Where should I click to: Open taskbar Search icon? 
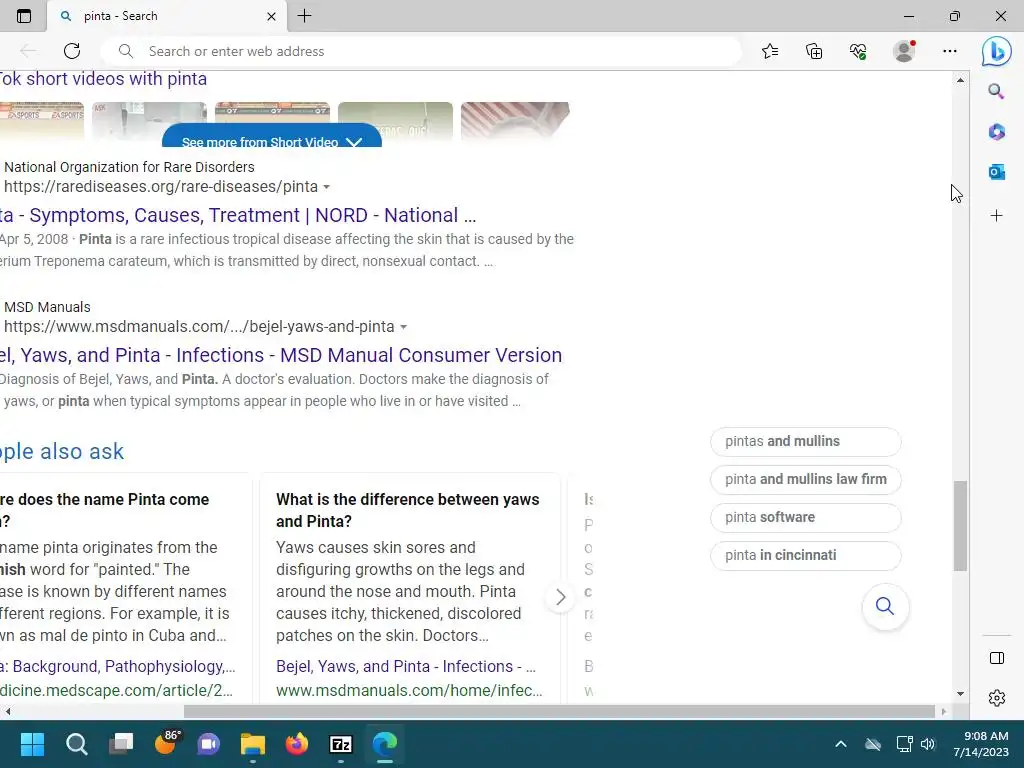(x=76, y=744)
